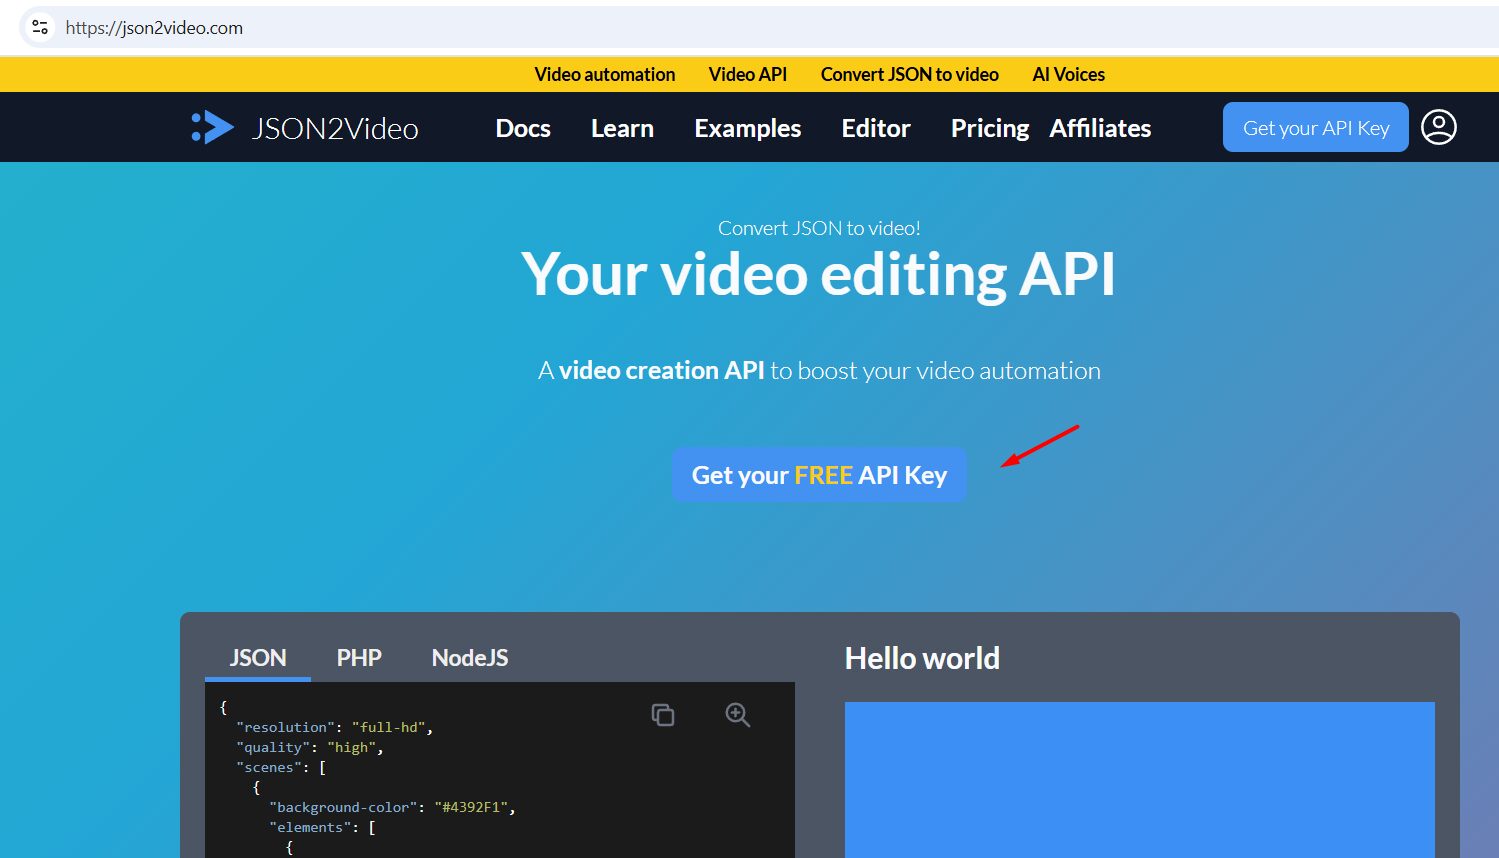Click the JSON2Video brand name
This screenshot has width=1499, height=858.
(335, 128)
